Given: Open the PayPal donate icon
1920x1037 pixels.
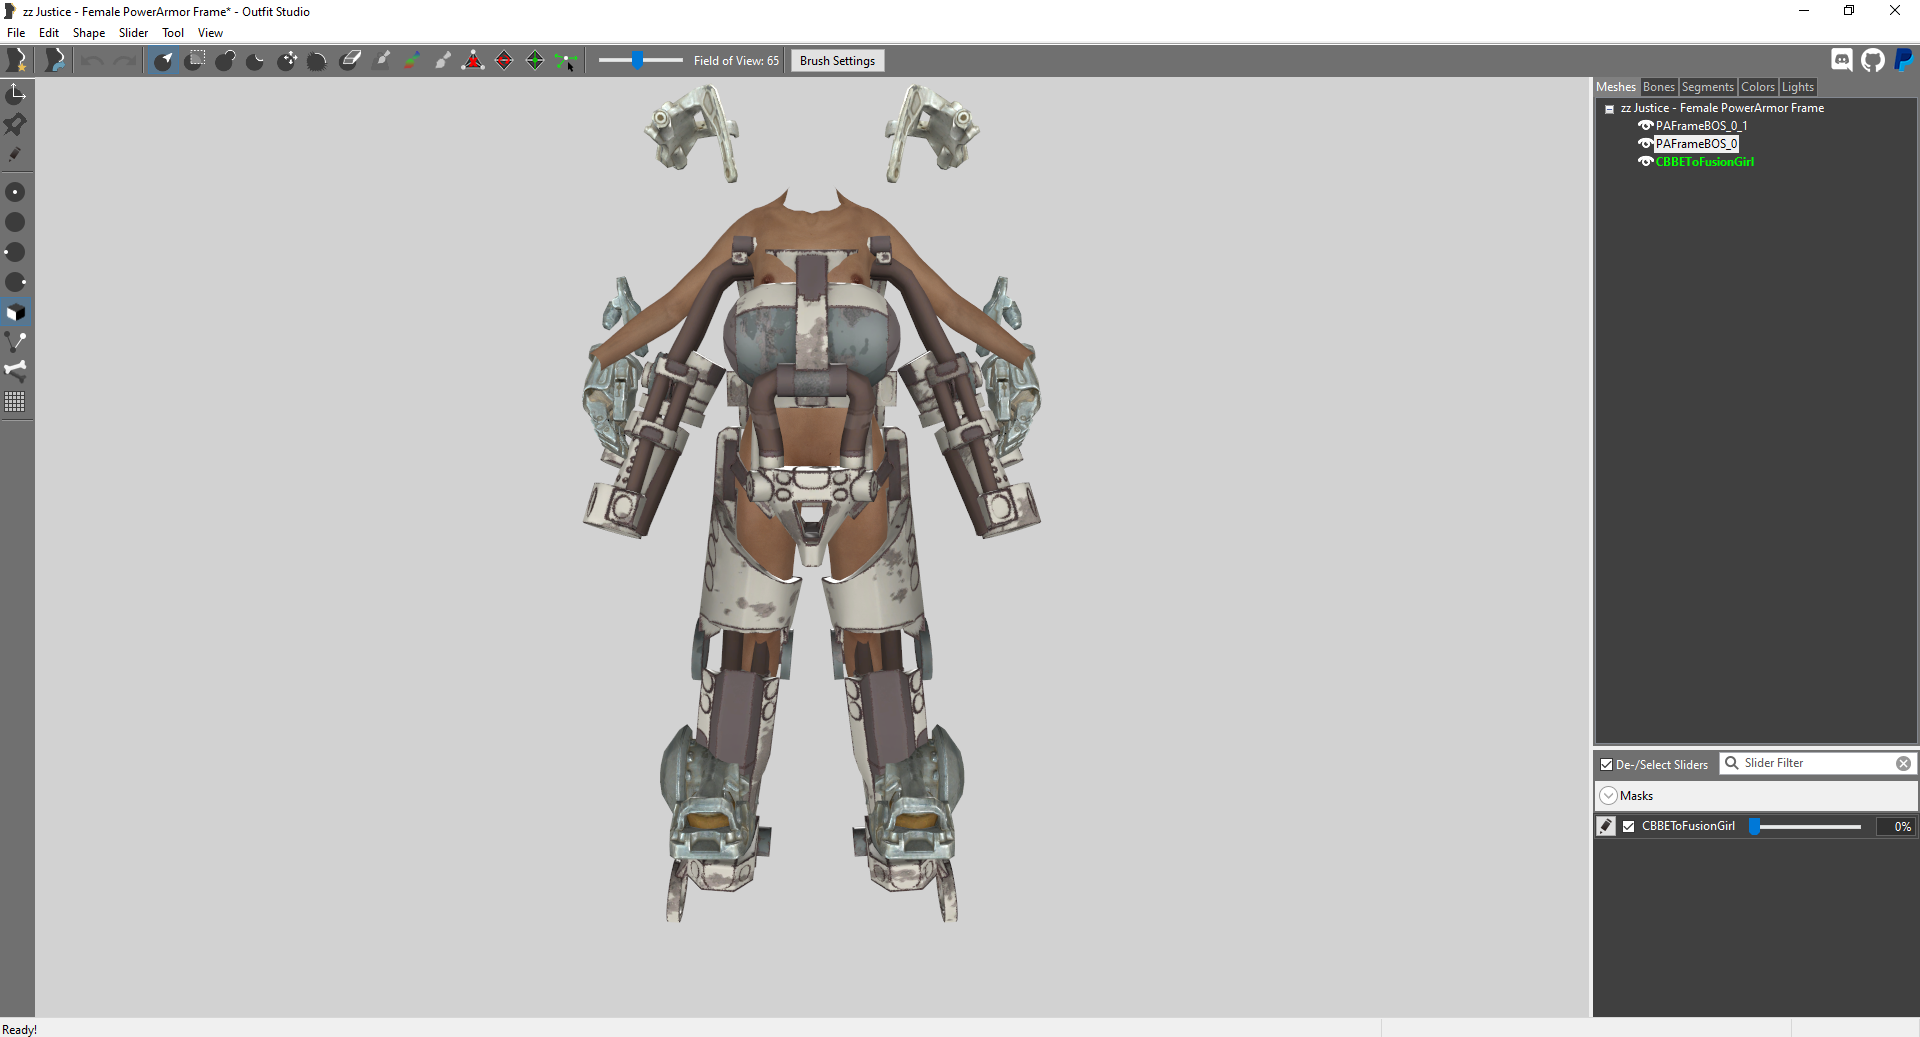Looking at the screenshot, I should (x=1904, y=60).
